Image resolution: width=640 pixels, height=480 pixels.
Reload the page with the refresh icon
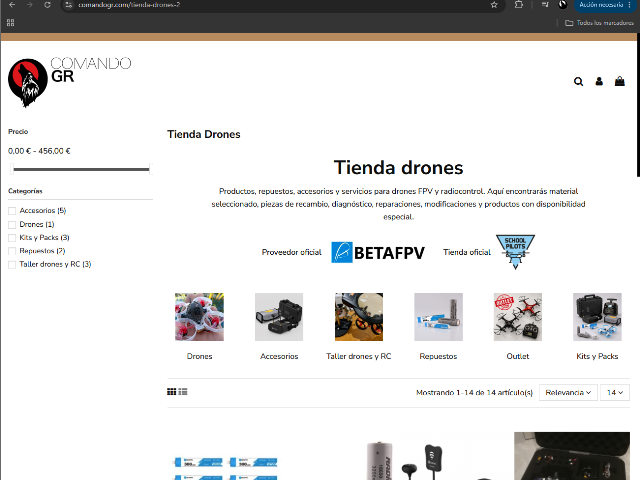tap(47, 5)
